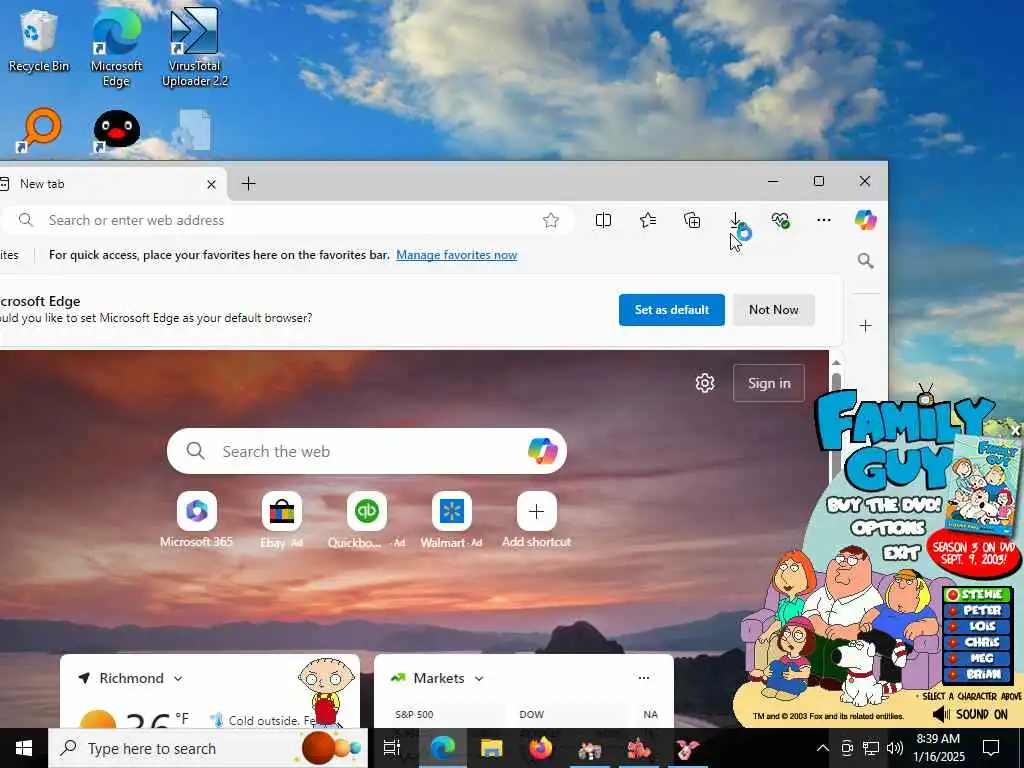Open the Microsoft 365 shortcut tile
The height and width of the screenshot is (768, 1024).
point(197,520)
